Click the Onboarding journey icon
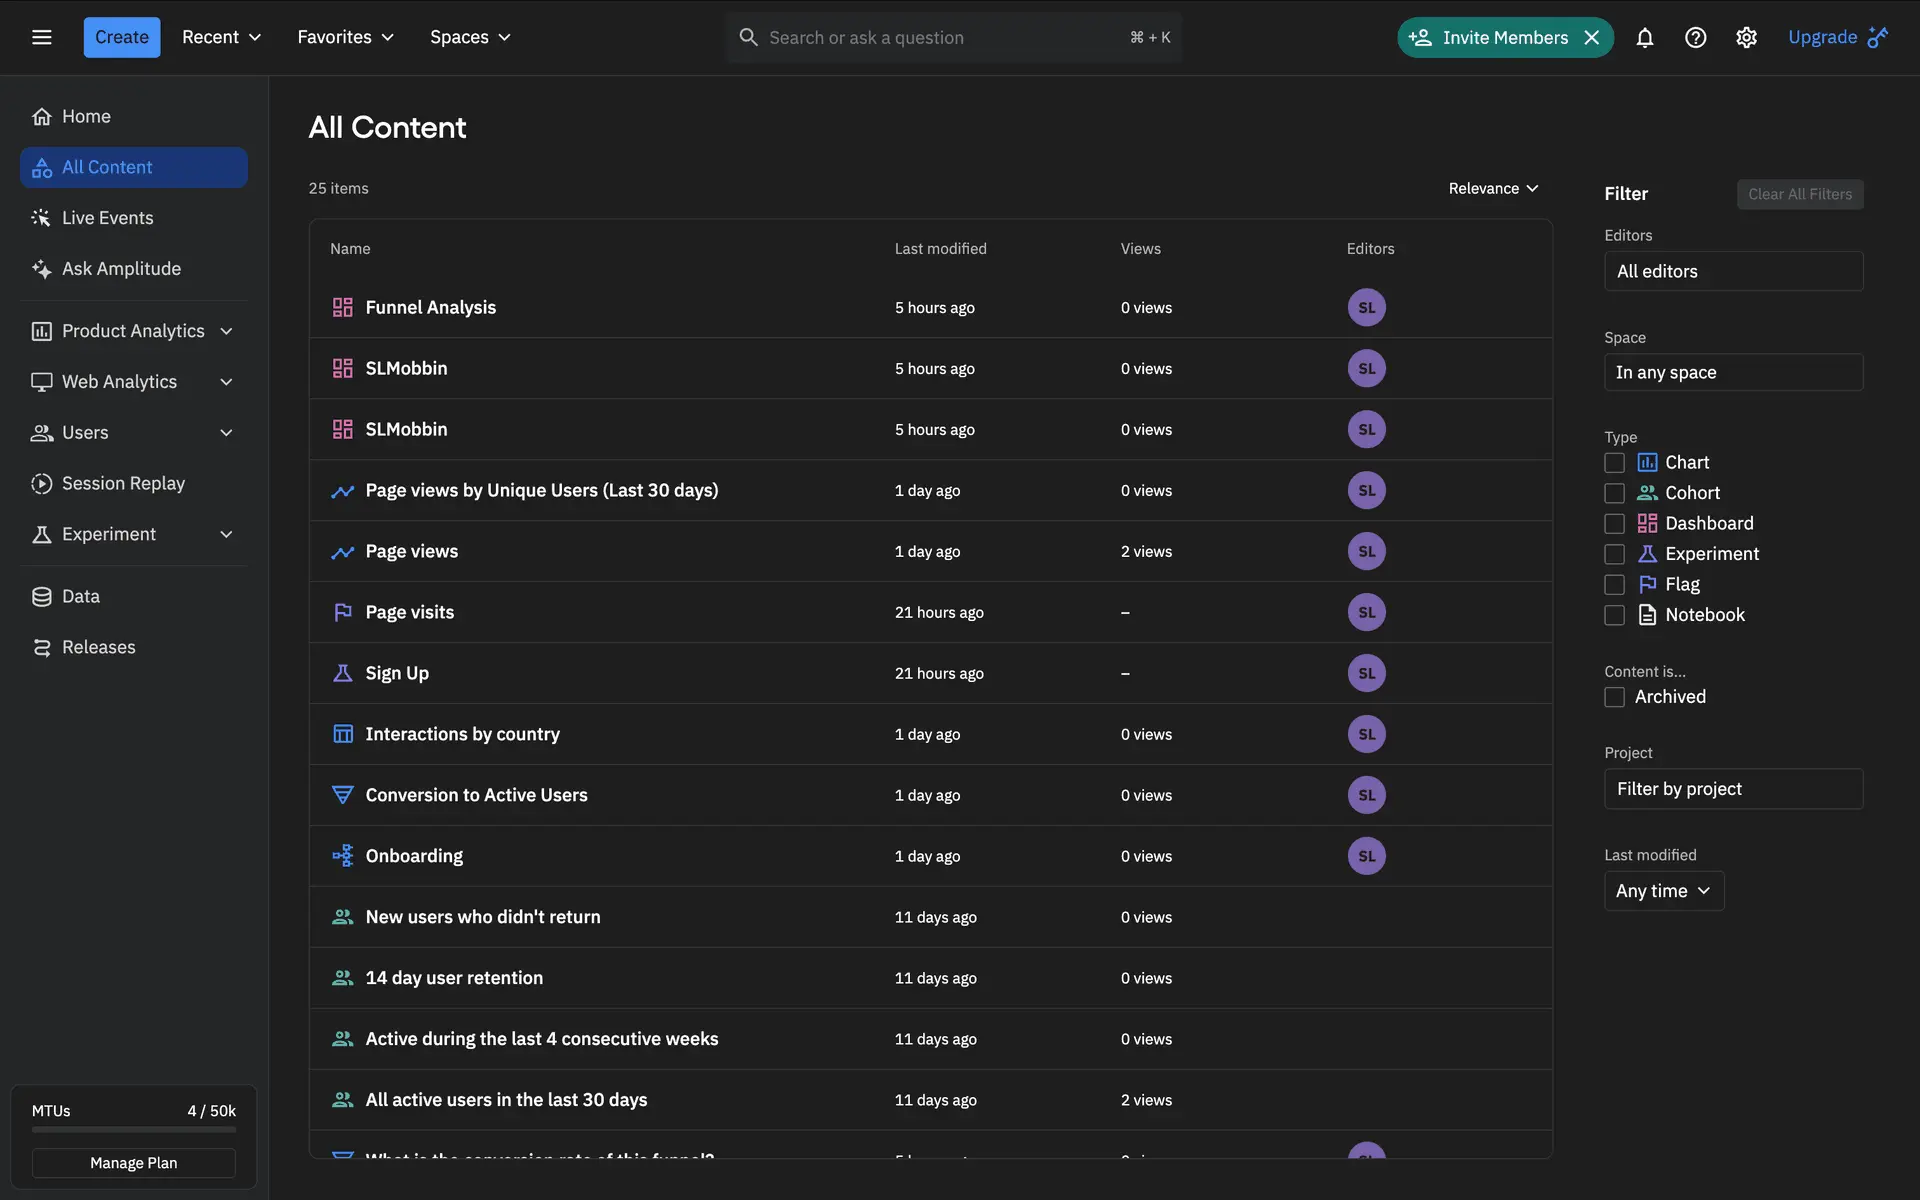The width and height of the screenshot is (1920, 1200). click(342, 856)
